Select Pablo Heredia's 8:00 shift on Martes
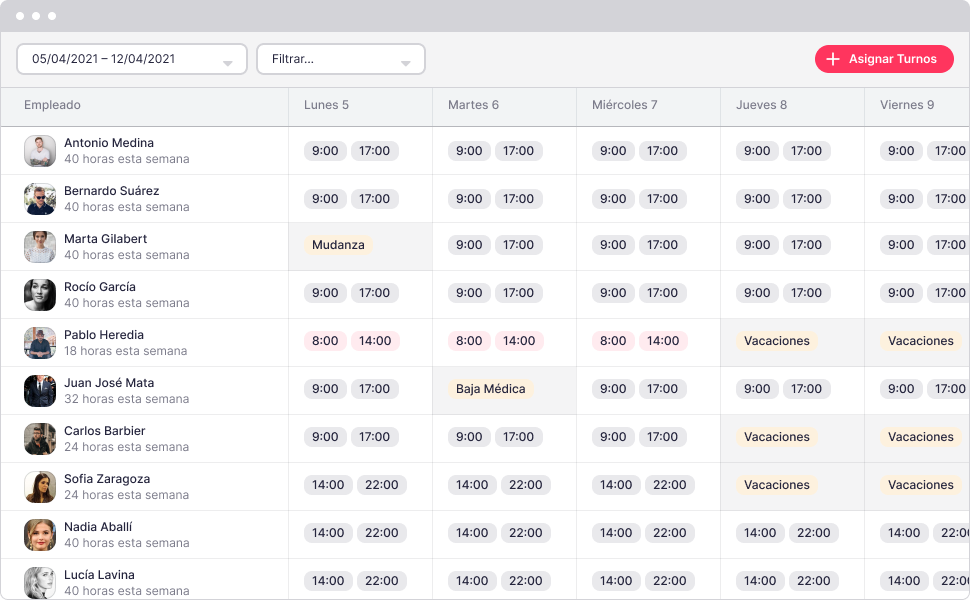This screenshot has width=970, height=600. click(468, 340)
